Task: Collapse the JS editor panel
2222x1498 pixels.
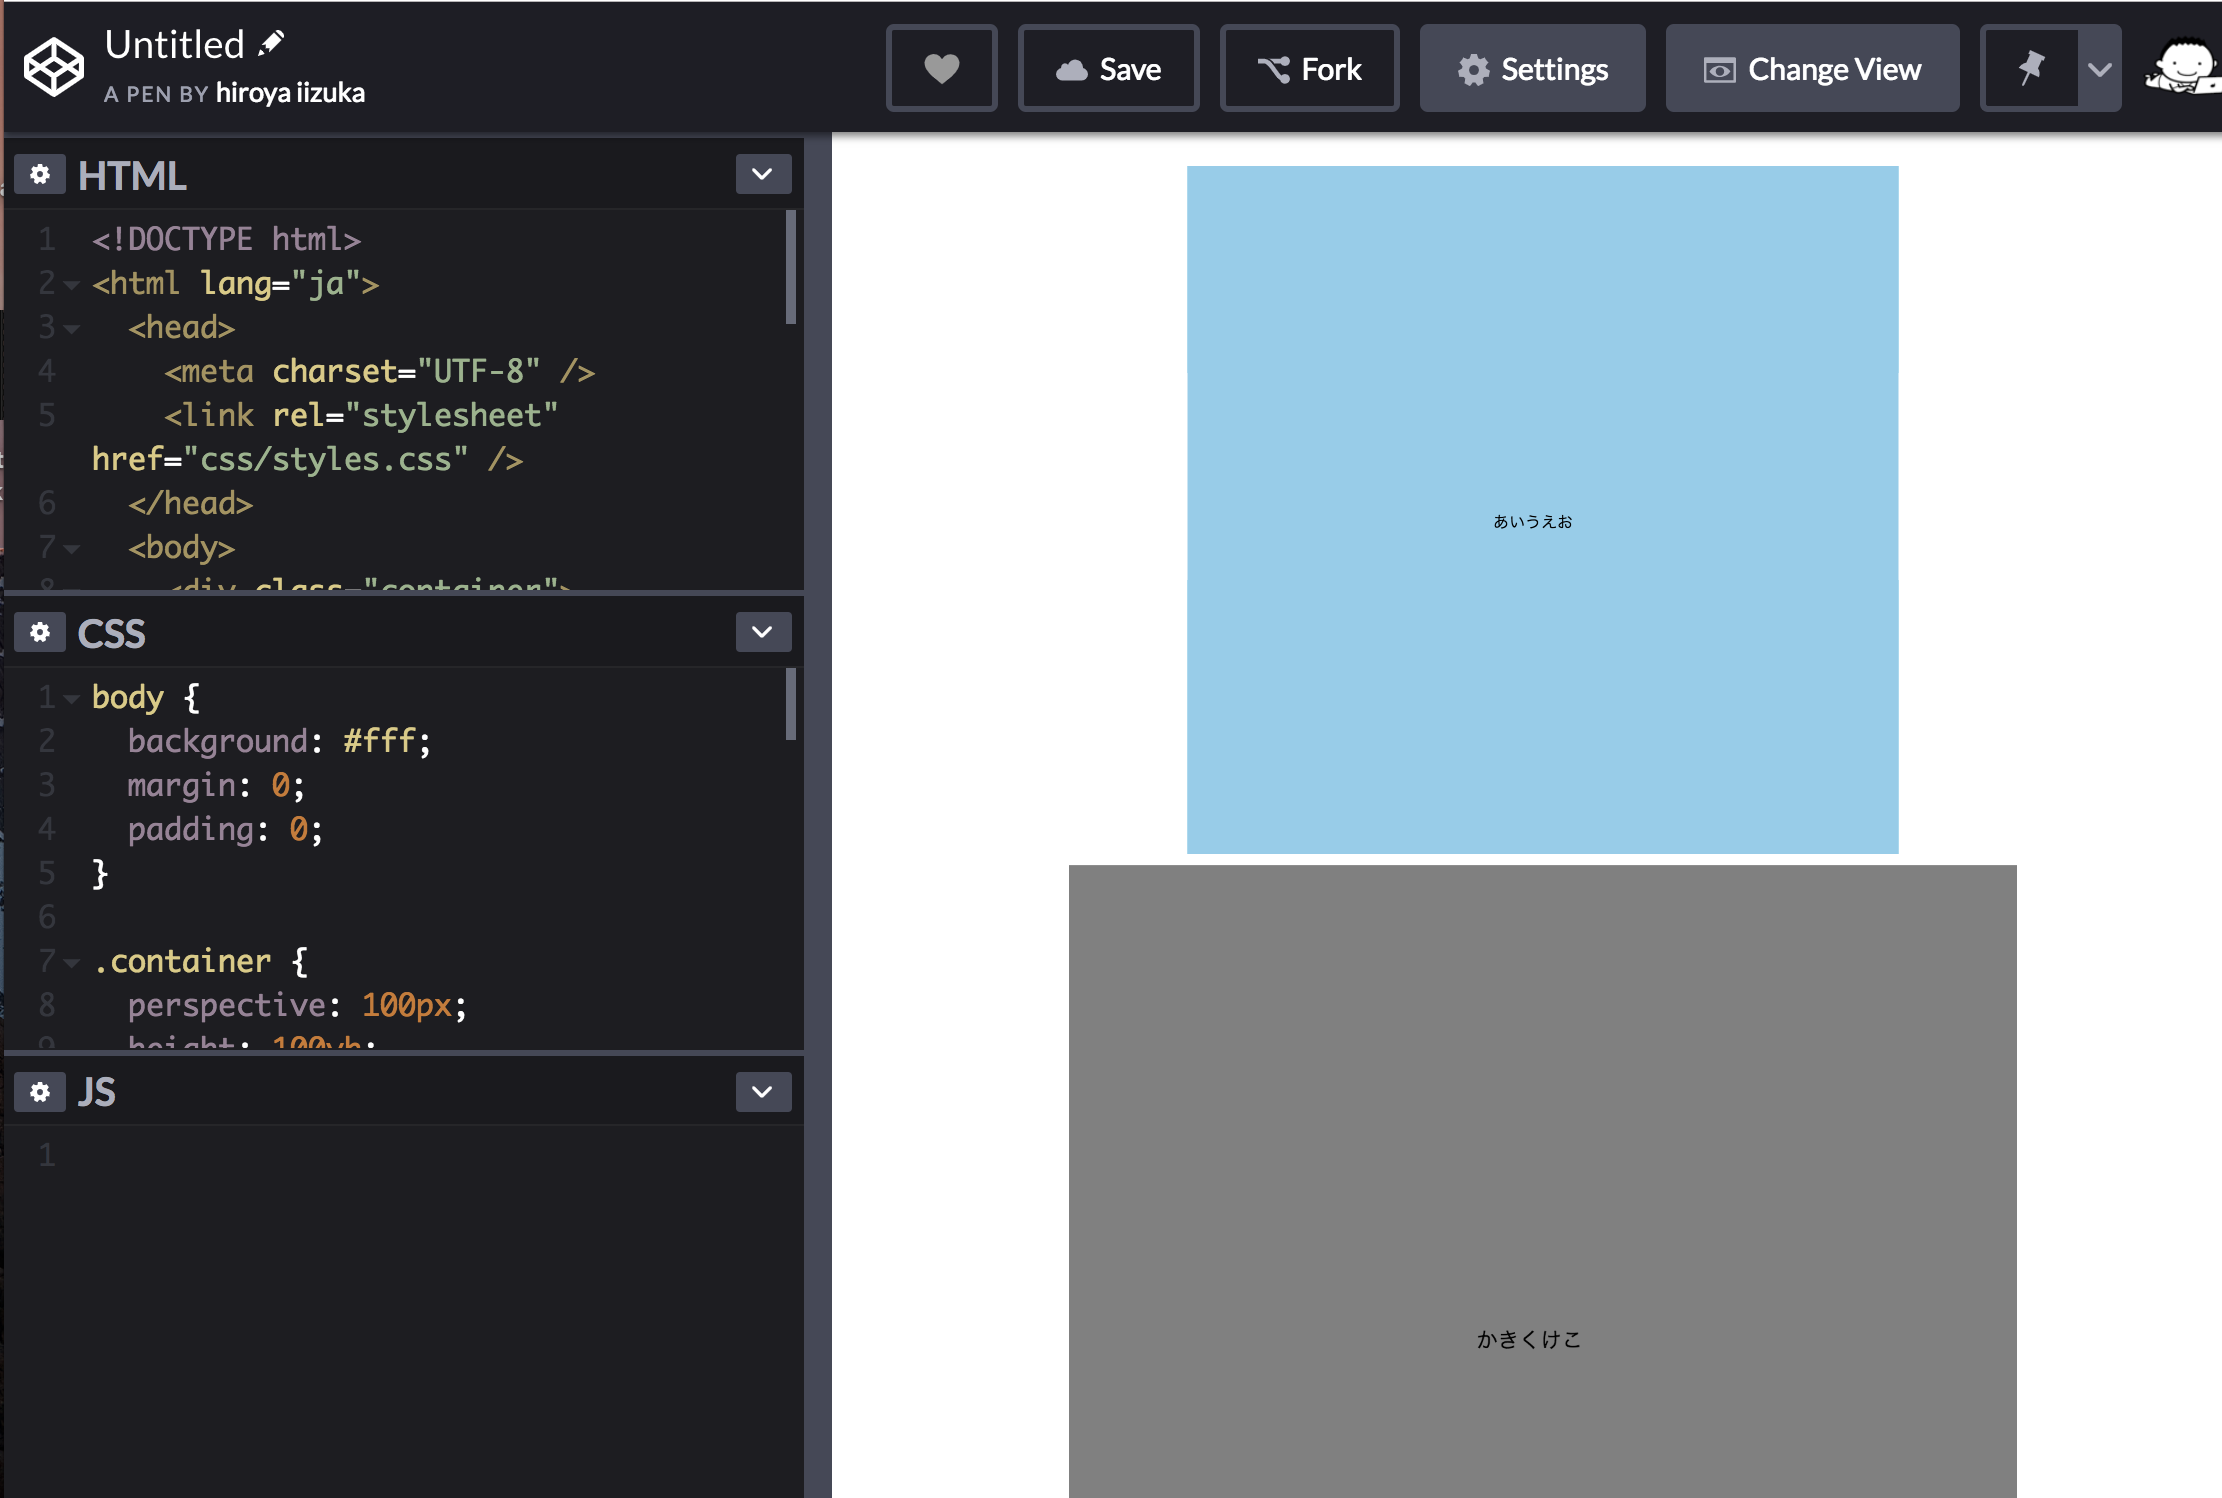Action: (762, 1091)
